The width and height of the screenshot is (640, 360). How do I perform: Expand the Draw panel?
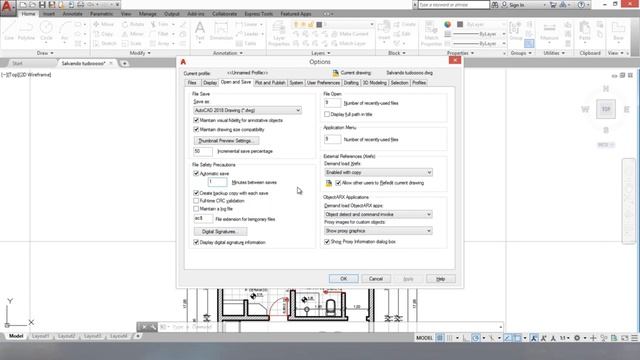(45, 53)
